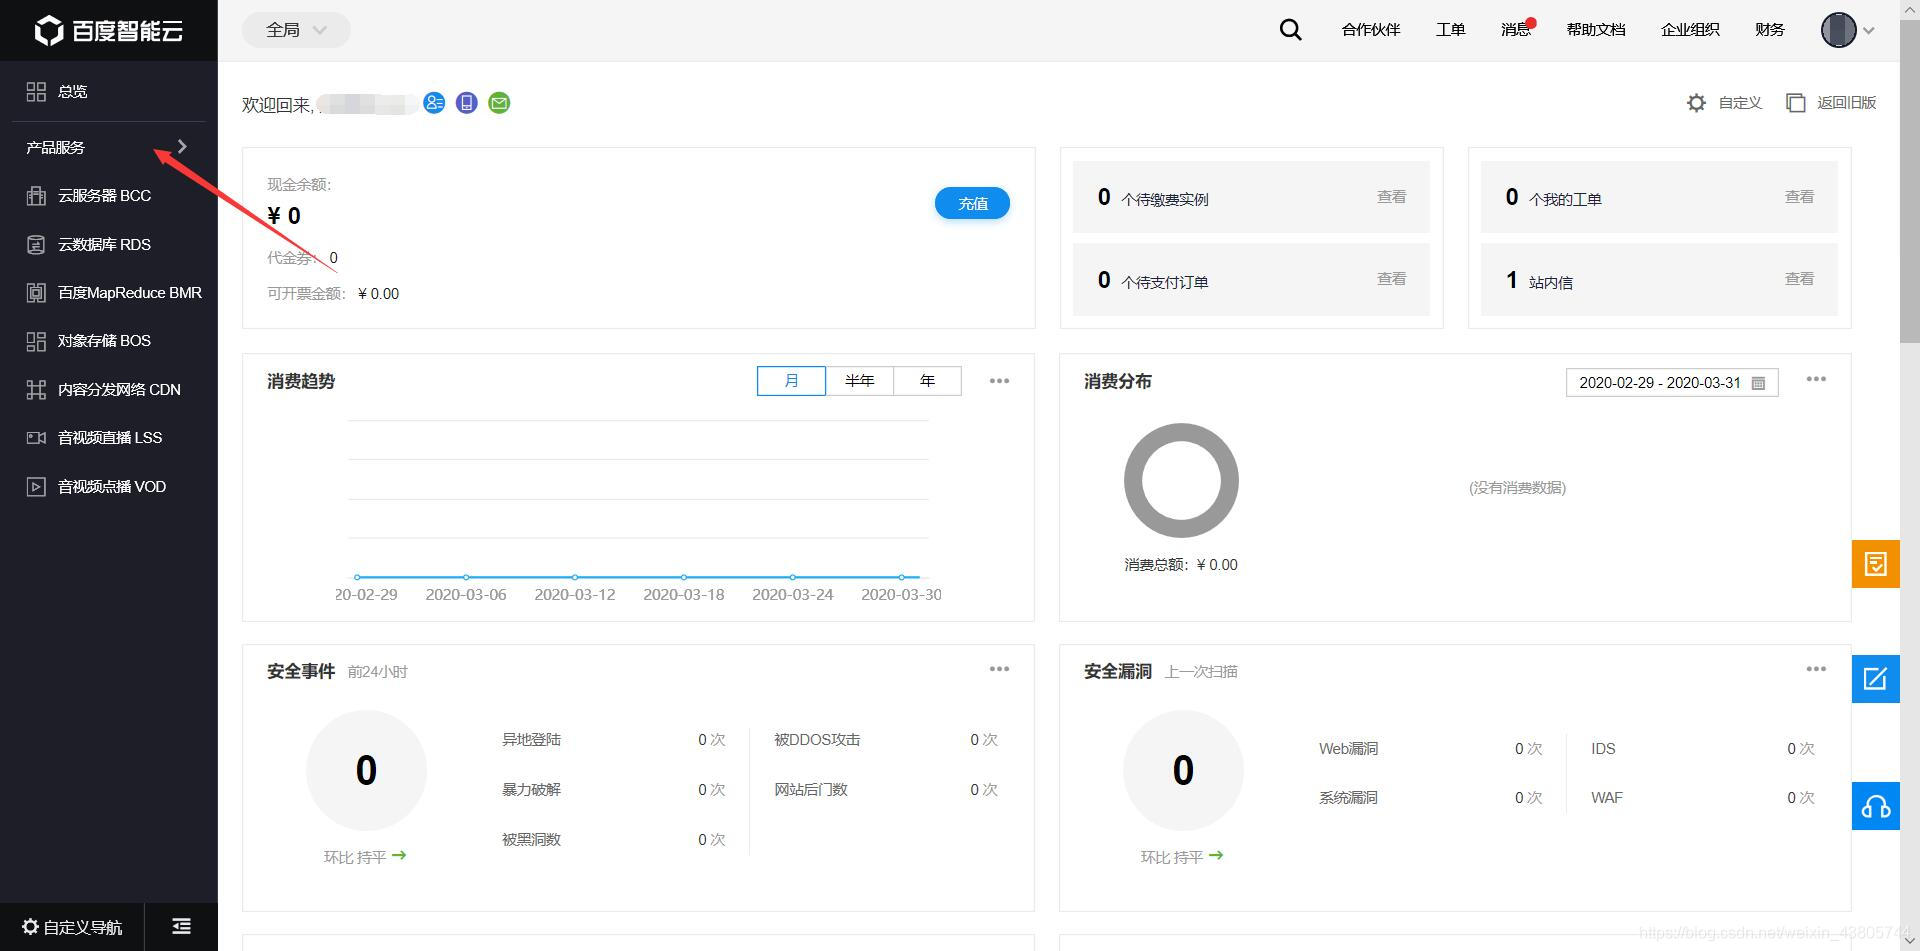This screenshot has height=951, width=1920.
Task: Click the Baidu AI Cloud logo
Action: point(108,30)
